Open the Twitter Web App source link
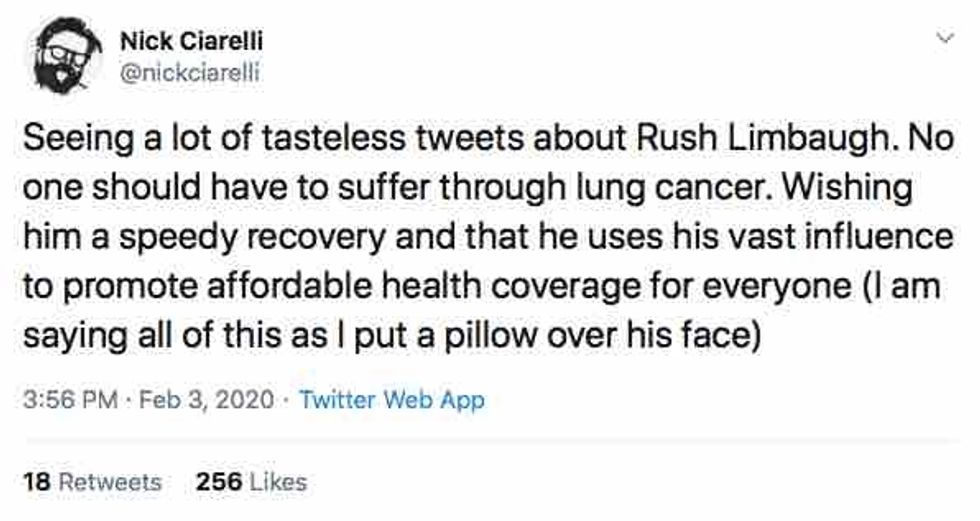Viewport: 980px width, 521px height. [392, 401]
